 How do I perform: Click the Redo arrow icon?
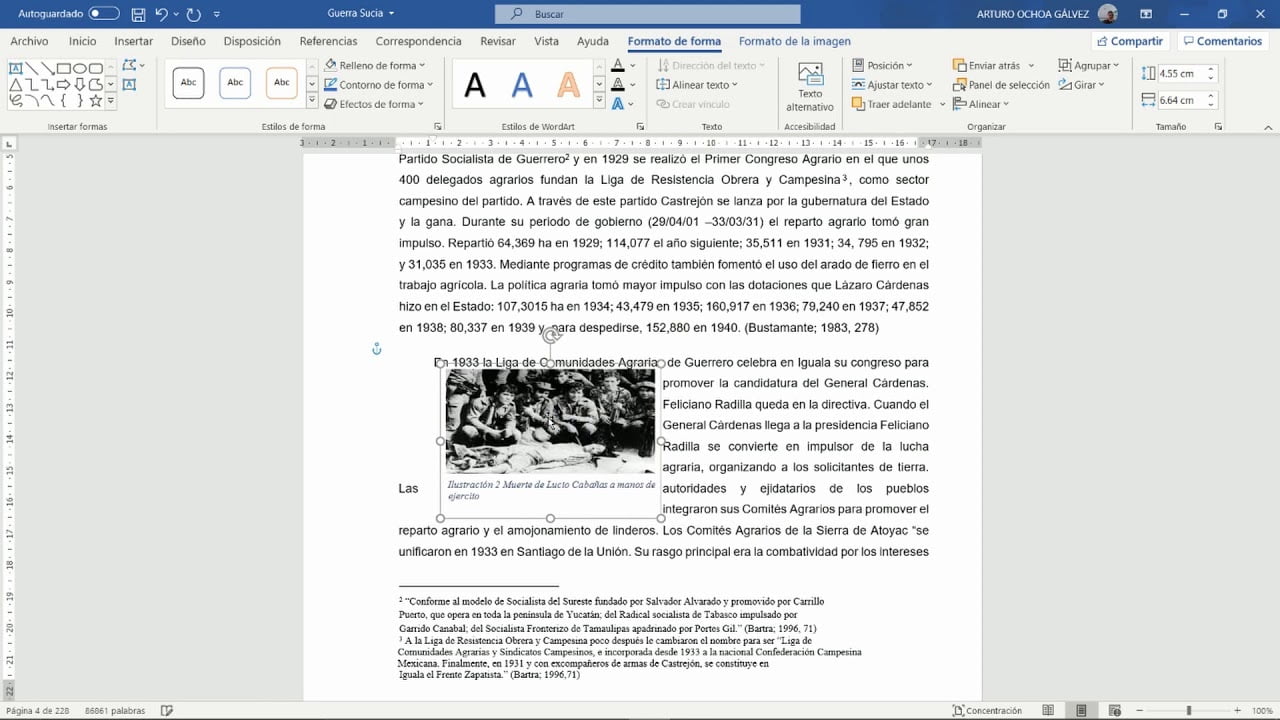coord(193,14)
